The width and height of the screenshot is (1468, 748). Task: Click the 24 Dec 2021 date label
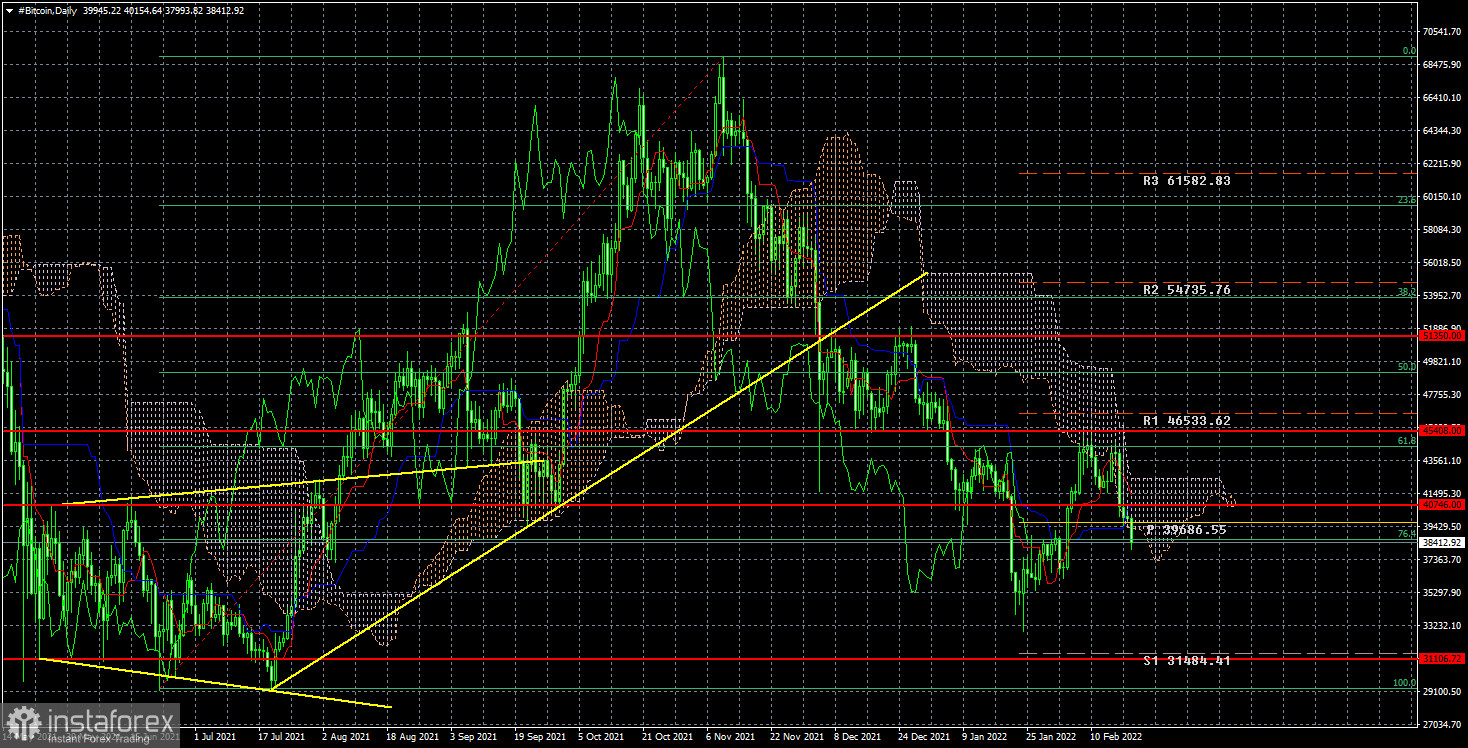[925, 736]
